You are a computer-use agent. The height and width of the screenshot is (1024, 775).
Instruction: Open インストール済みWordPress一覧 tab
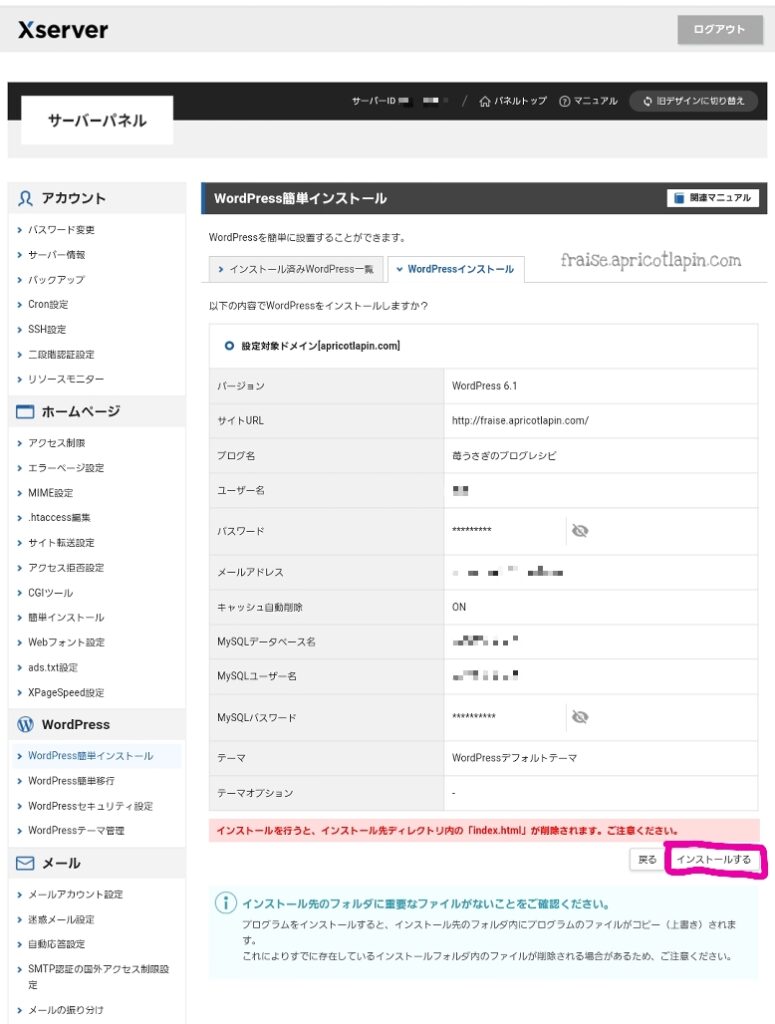coord(295,269)
